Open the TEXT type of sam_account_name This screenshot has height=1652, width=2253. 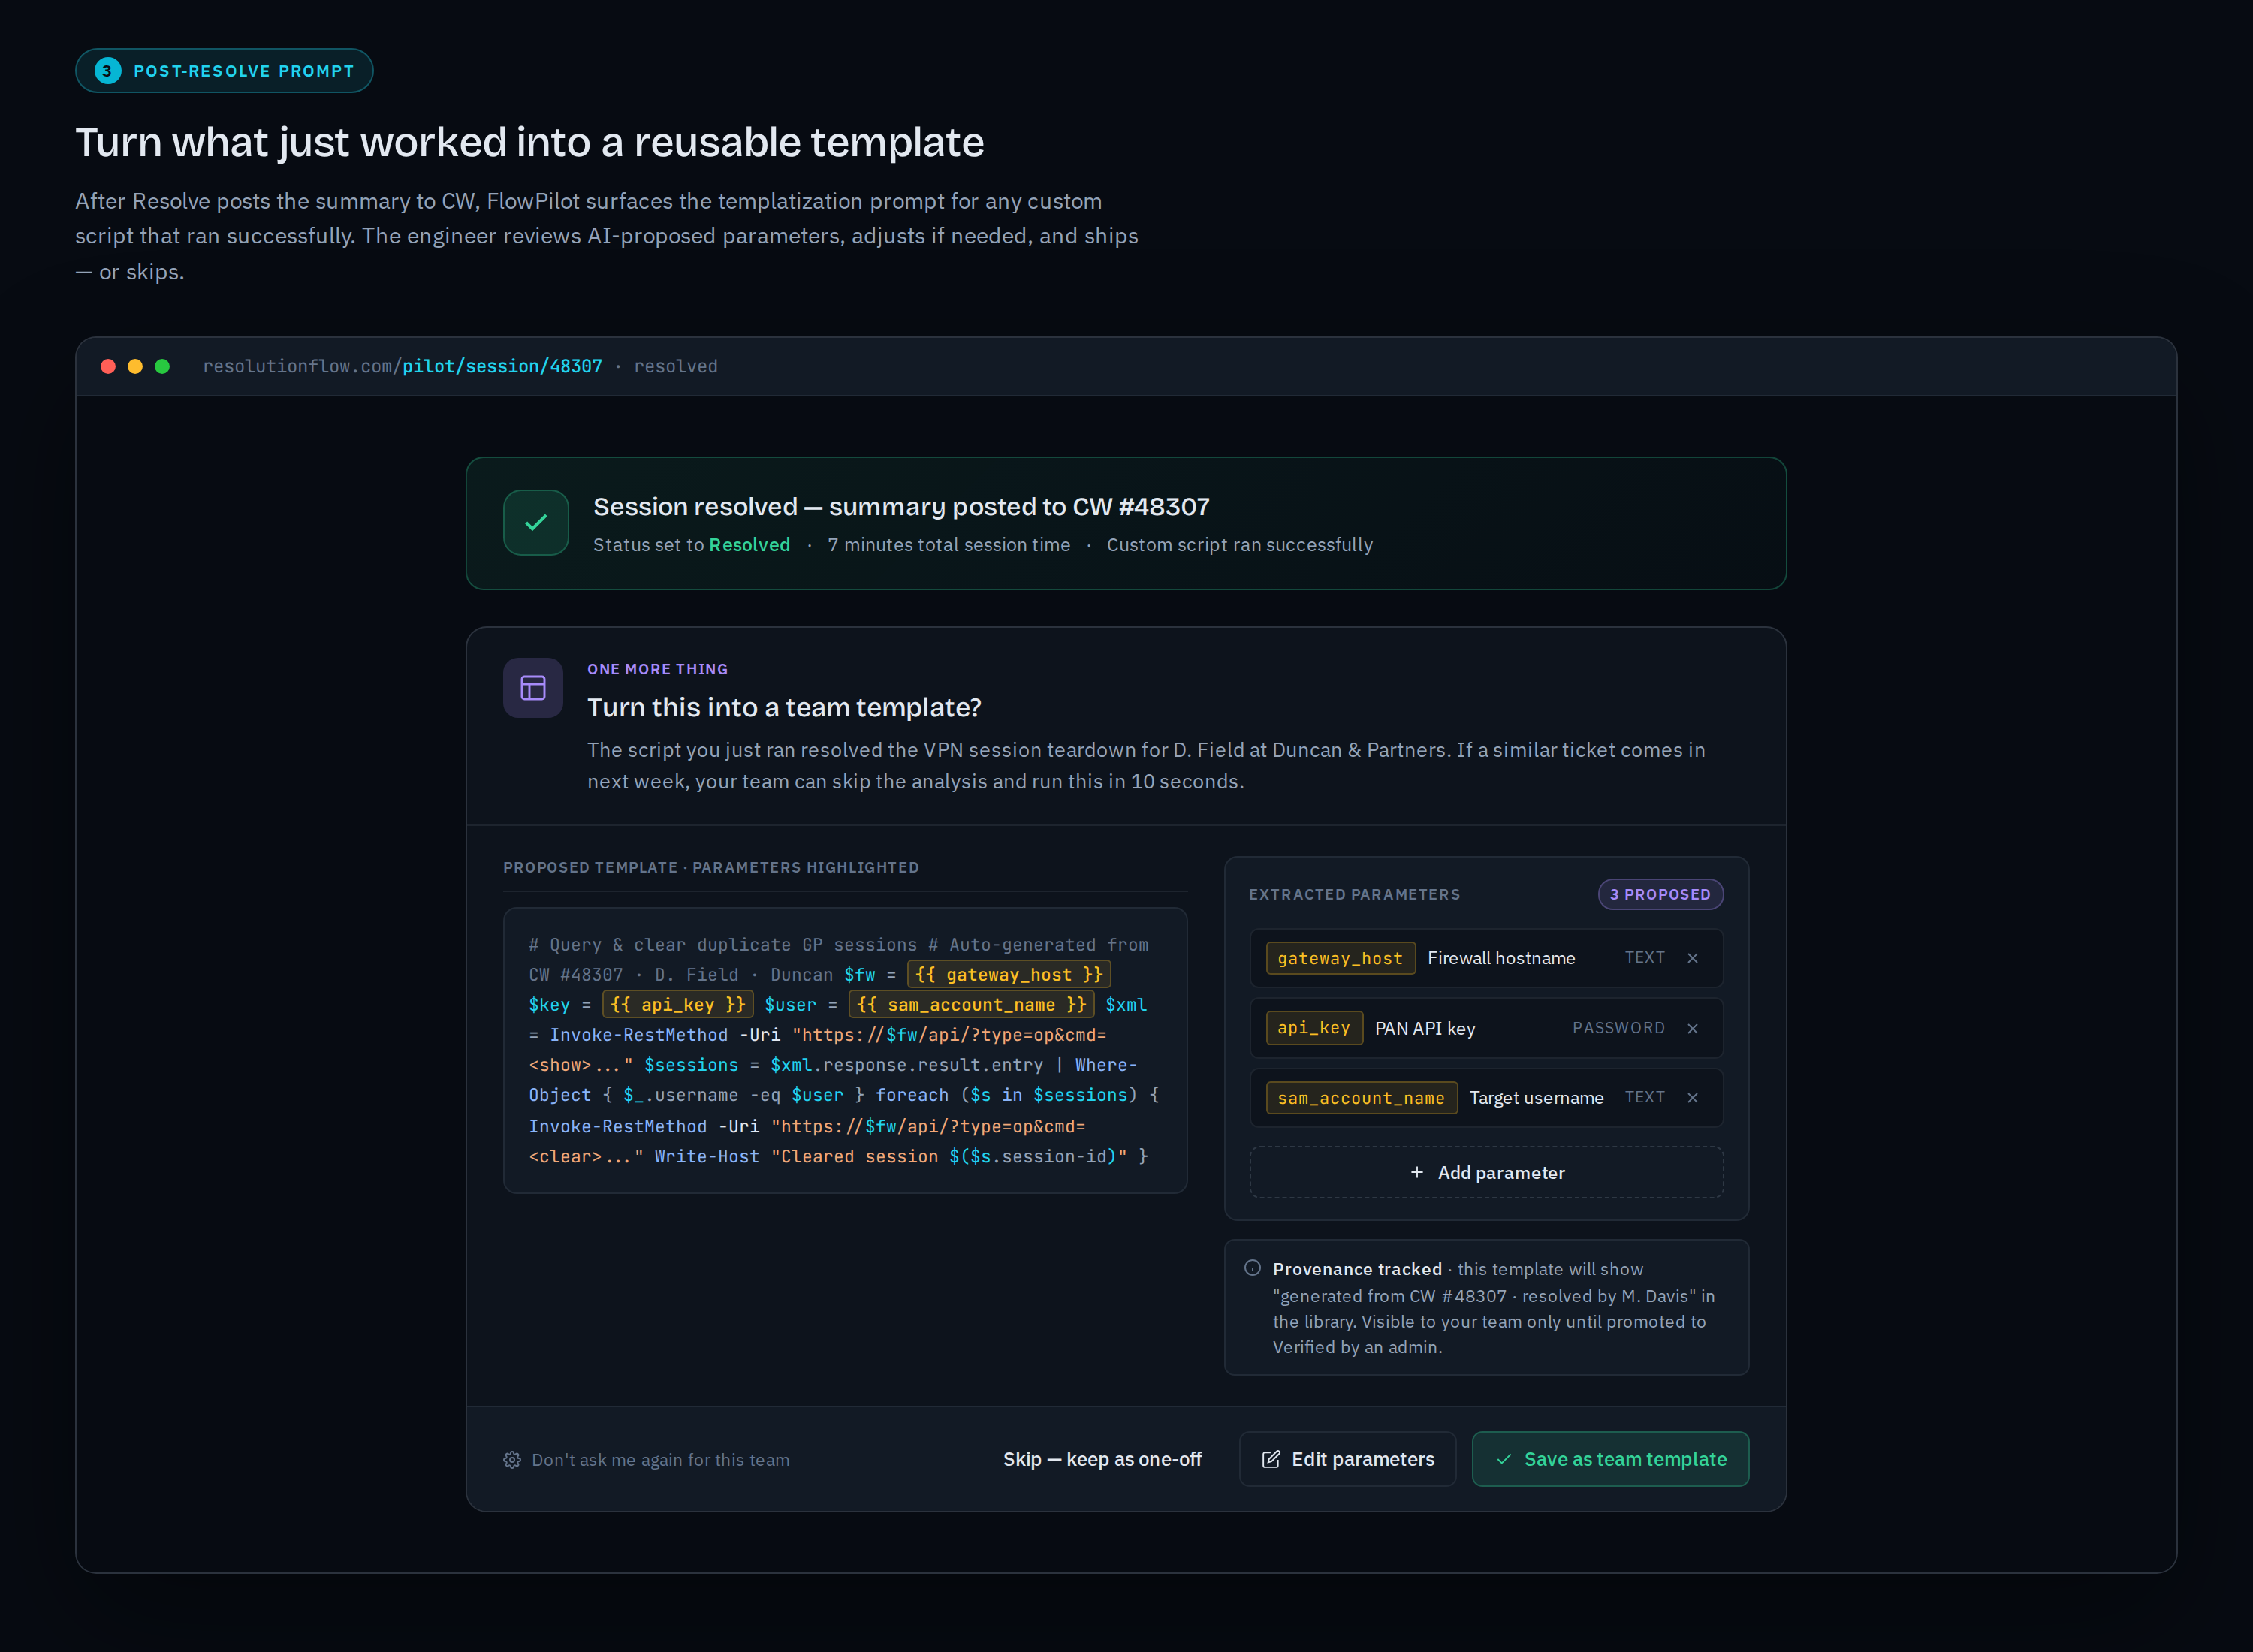[1644, 1098]
